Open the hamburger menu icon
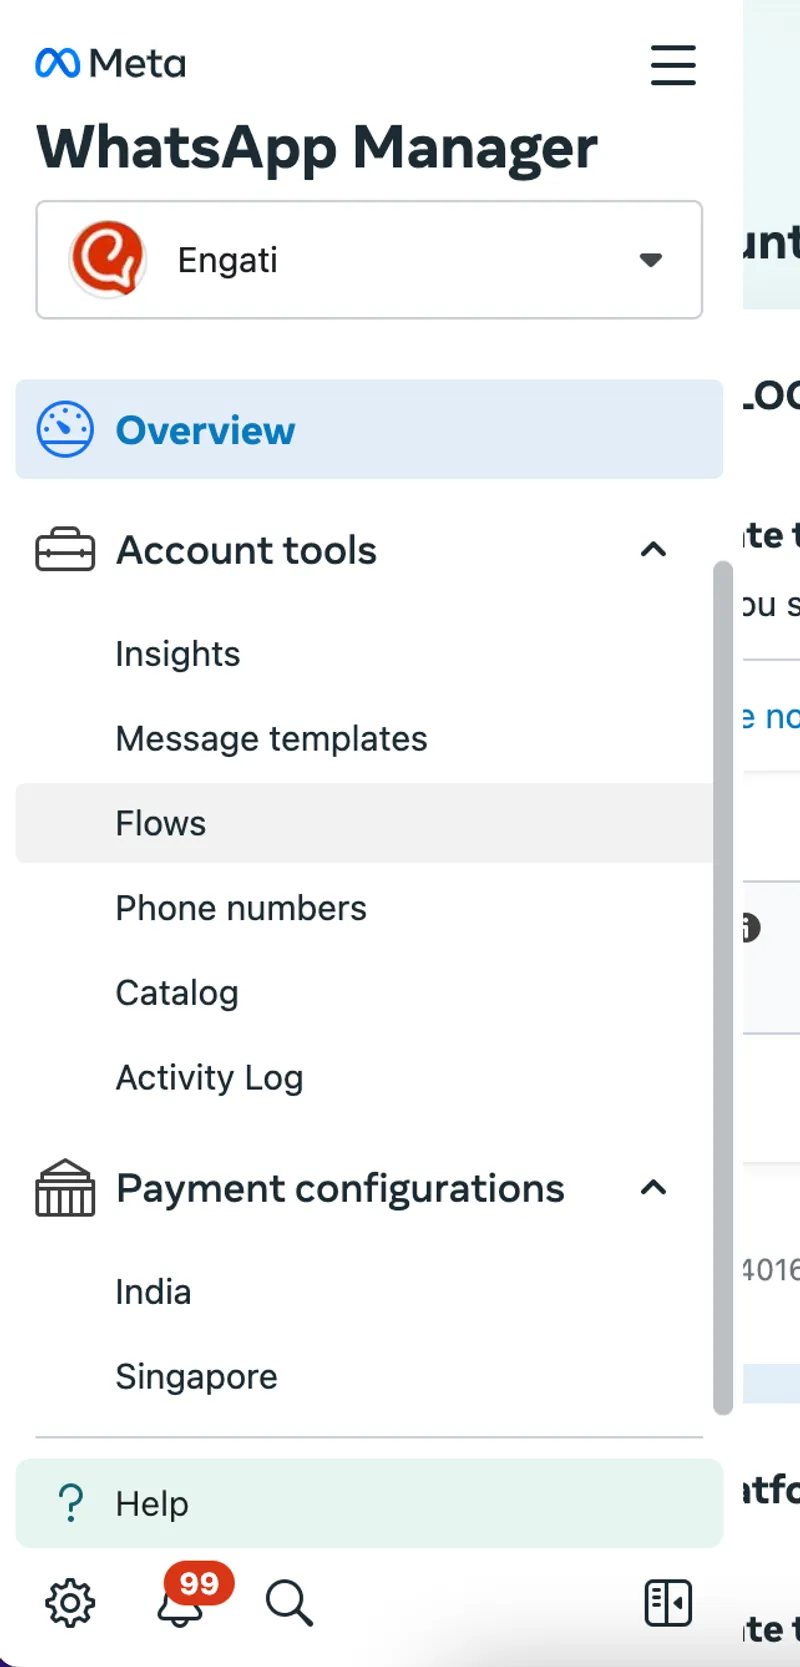Screen dimensions: 800x1667 click(673, 65)
